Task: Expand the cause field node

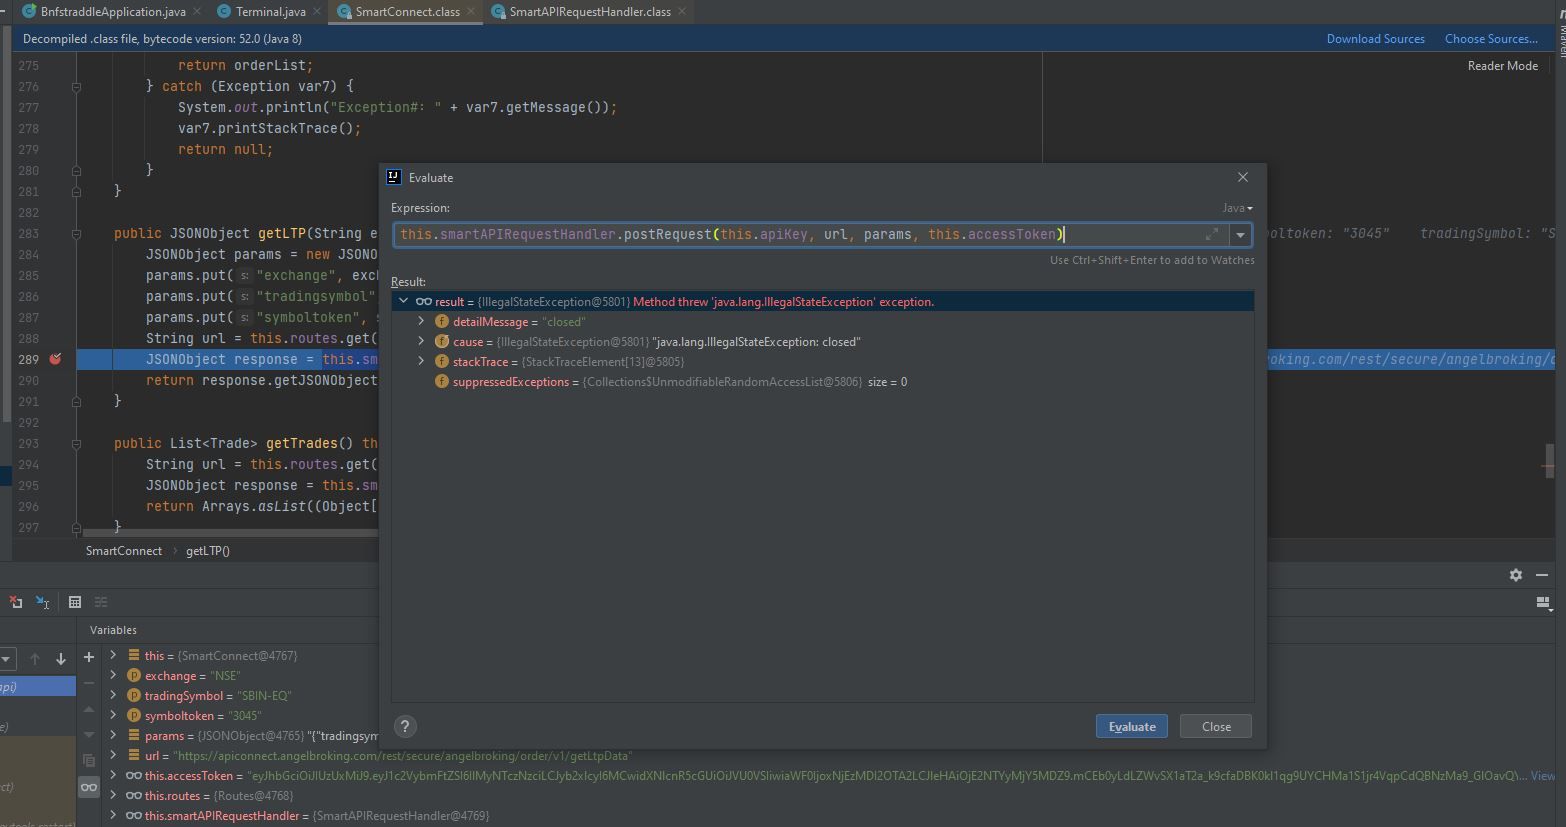Action: point(421,342)
